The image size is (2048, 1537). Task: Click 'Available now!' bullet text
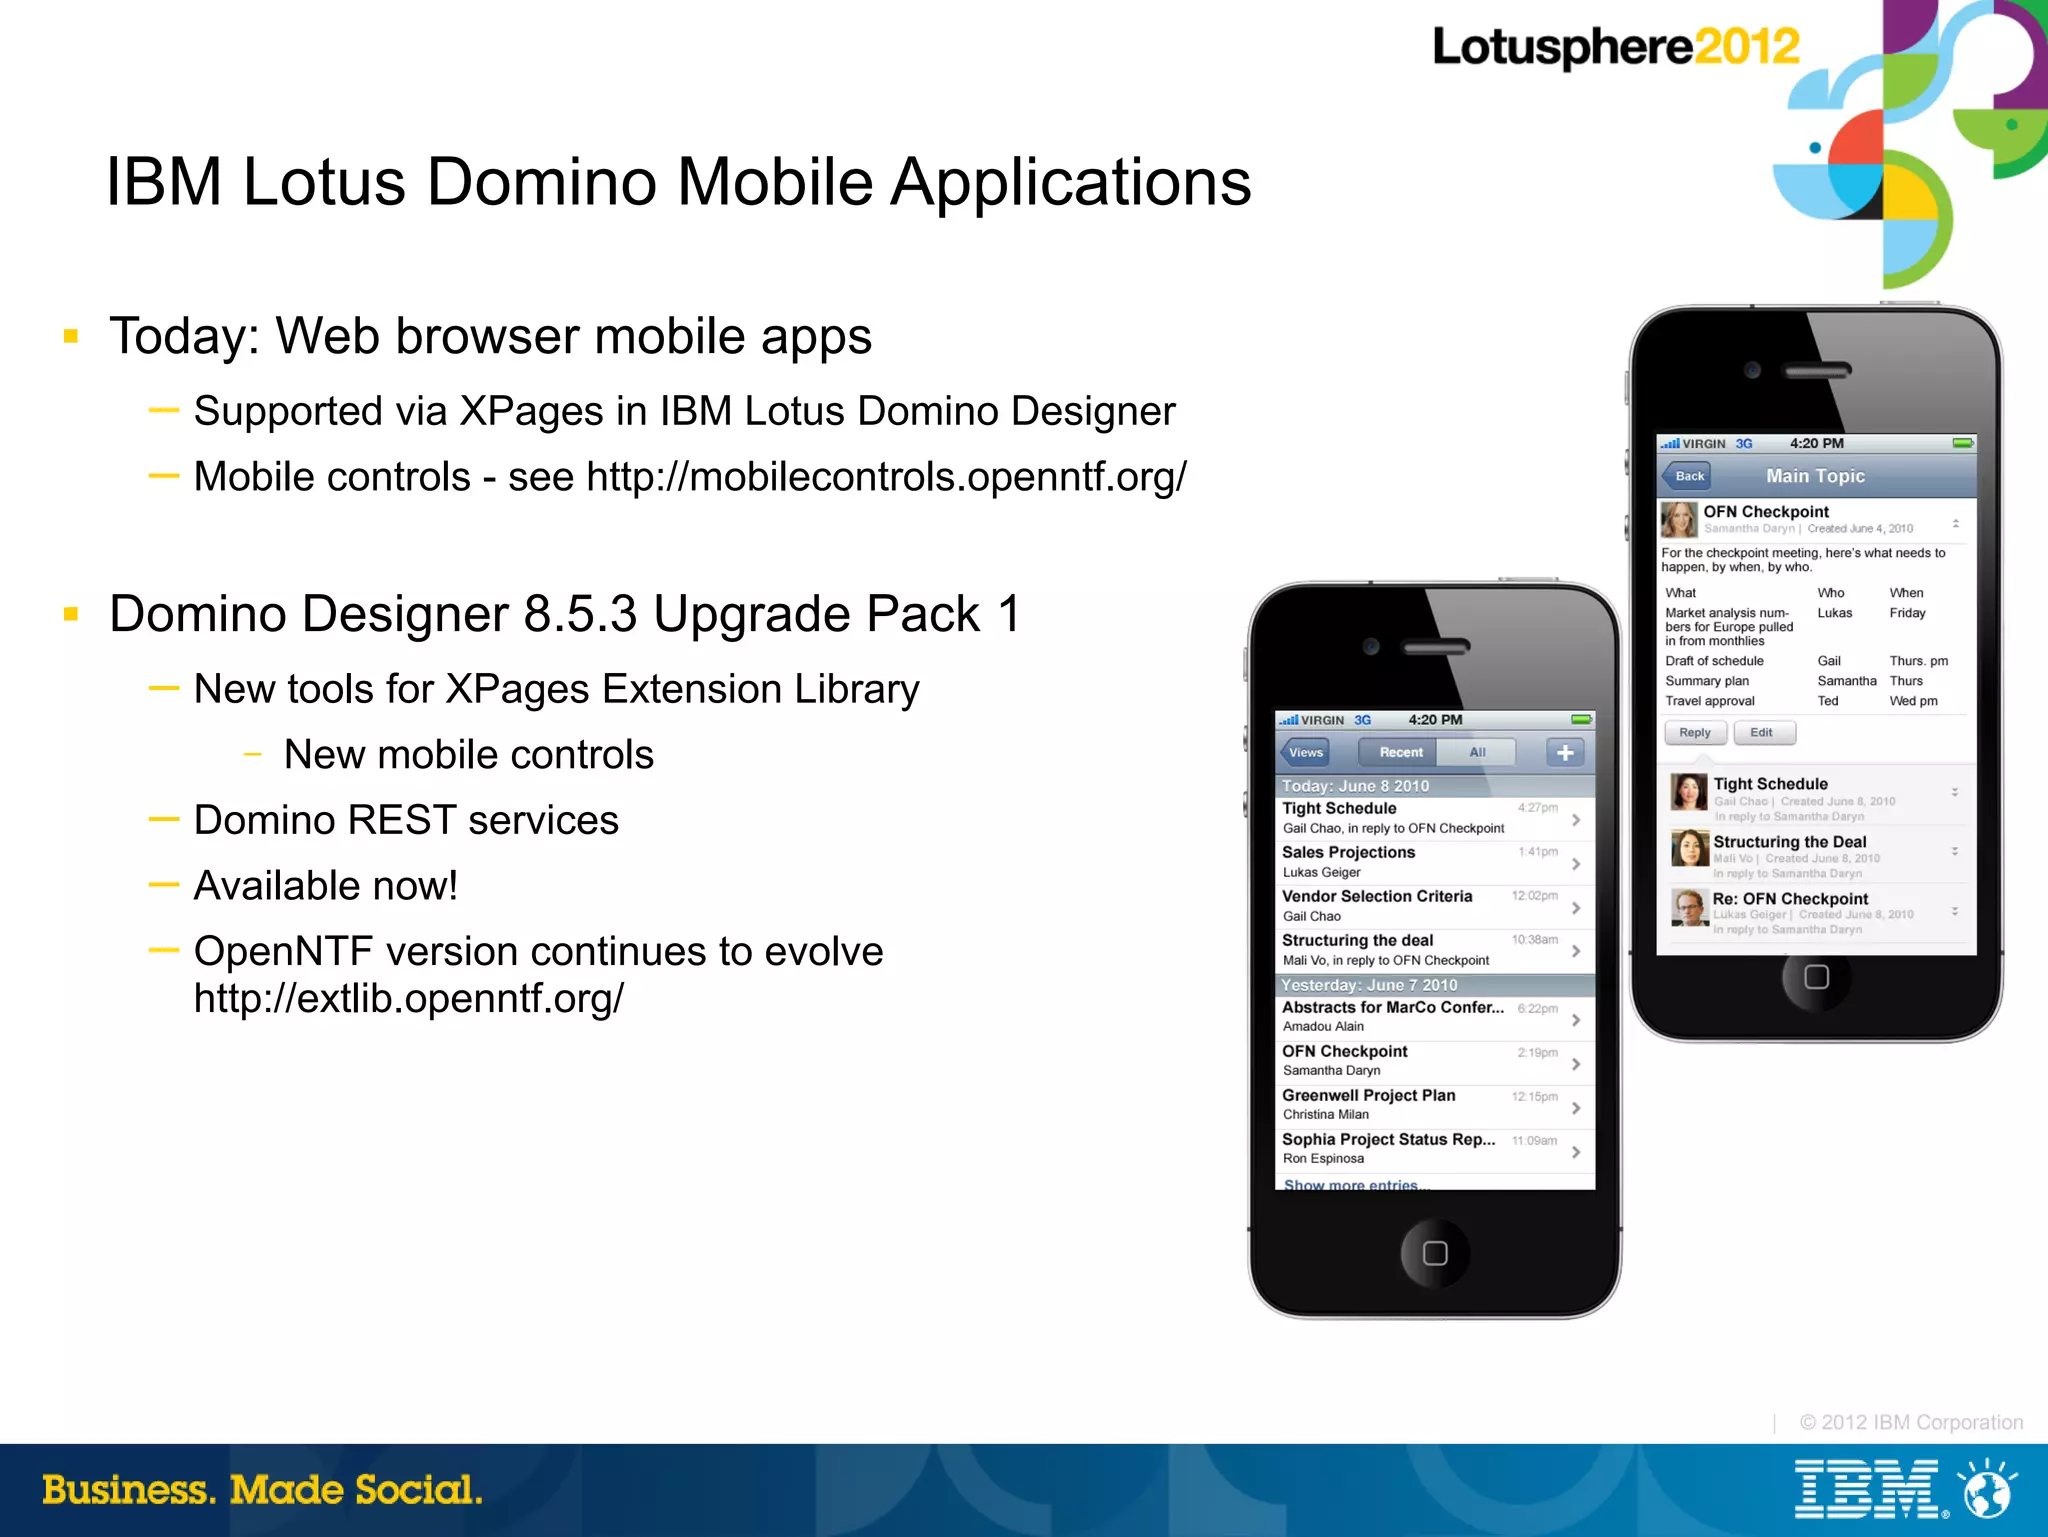pyautogui.click(x=326, y=886)
